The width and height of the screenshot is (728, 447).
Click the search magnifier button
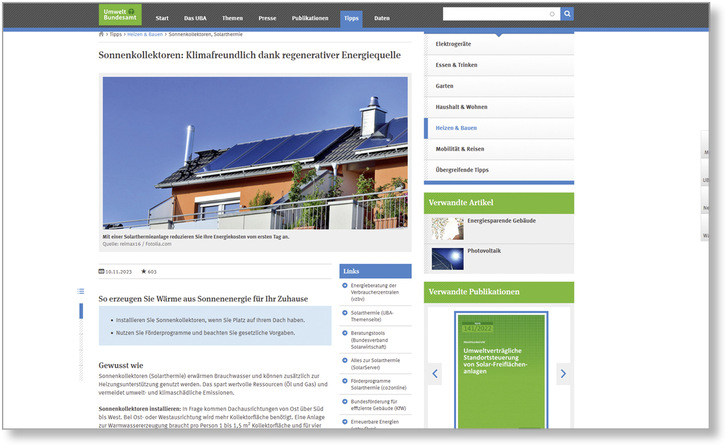coord(567,14)
